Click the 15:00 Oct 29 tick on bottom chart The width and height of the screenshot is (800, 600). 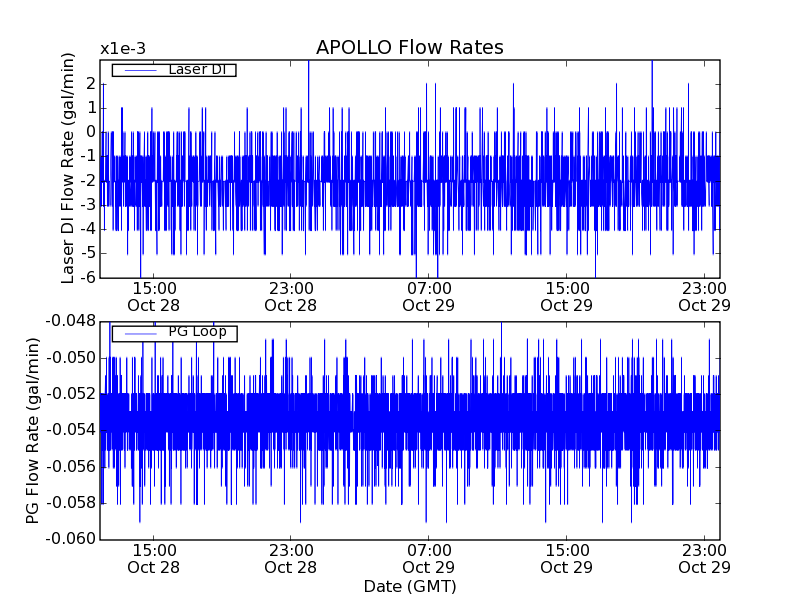[567, 558]
